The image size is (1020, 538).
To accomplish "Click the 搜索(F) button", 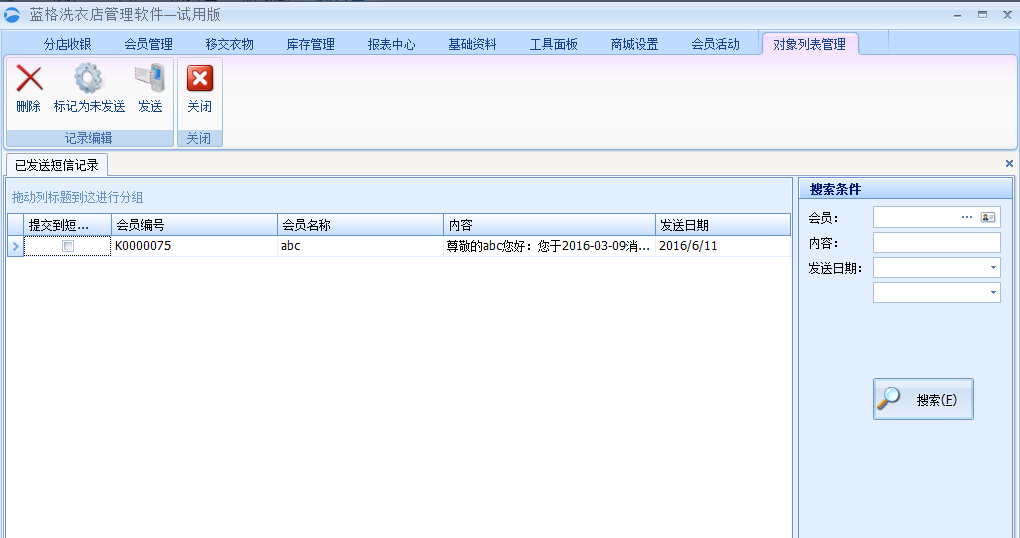I will 923,399.
